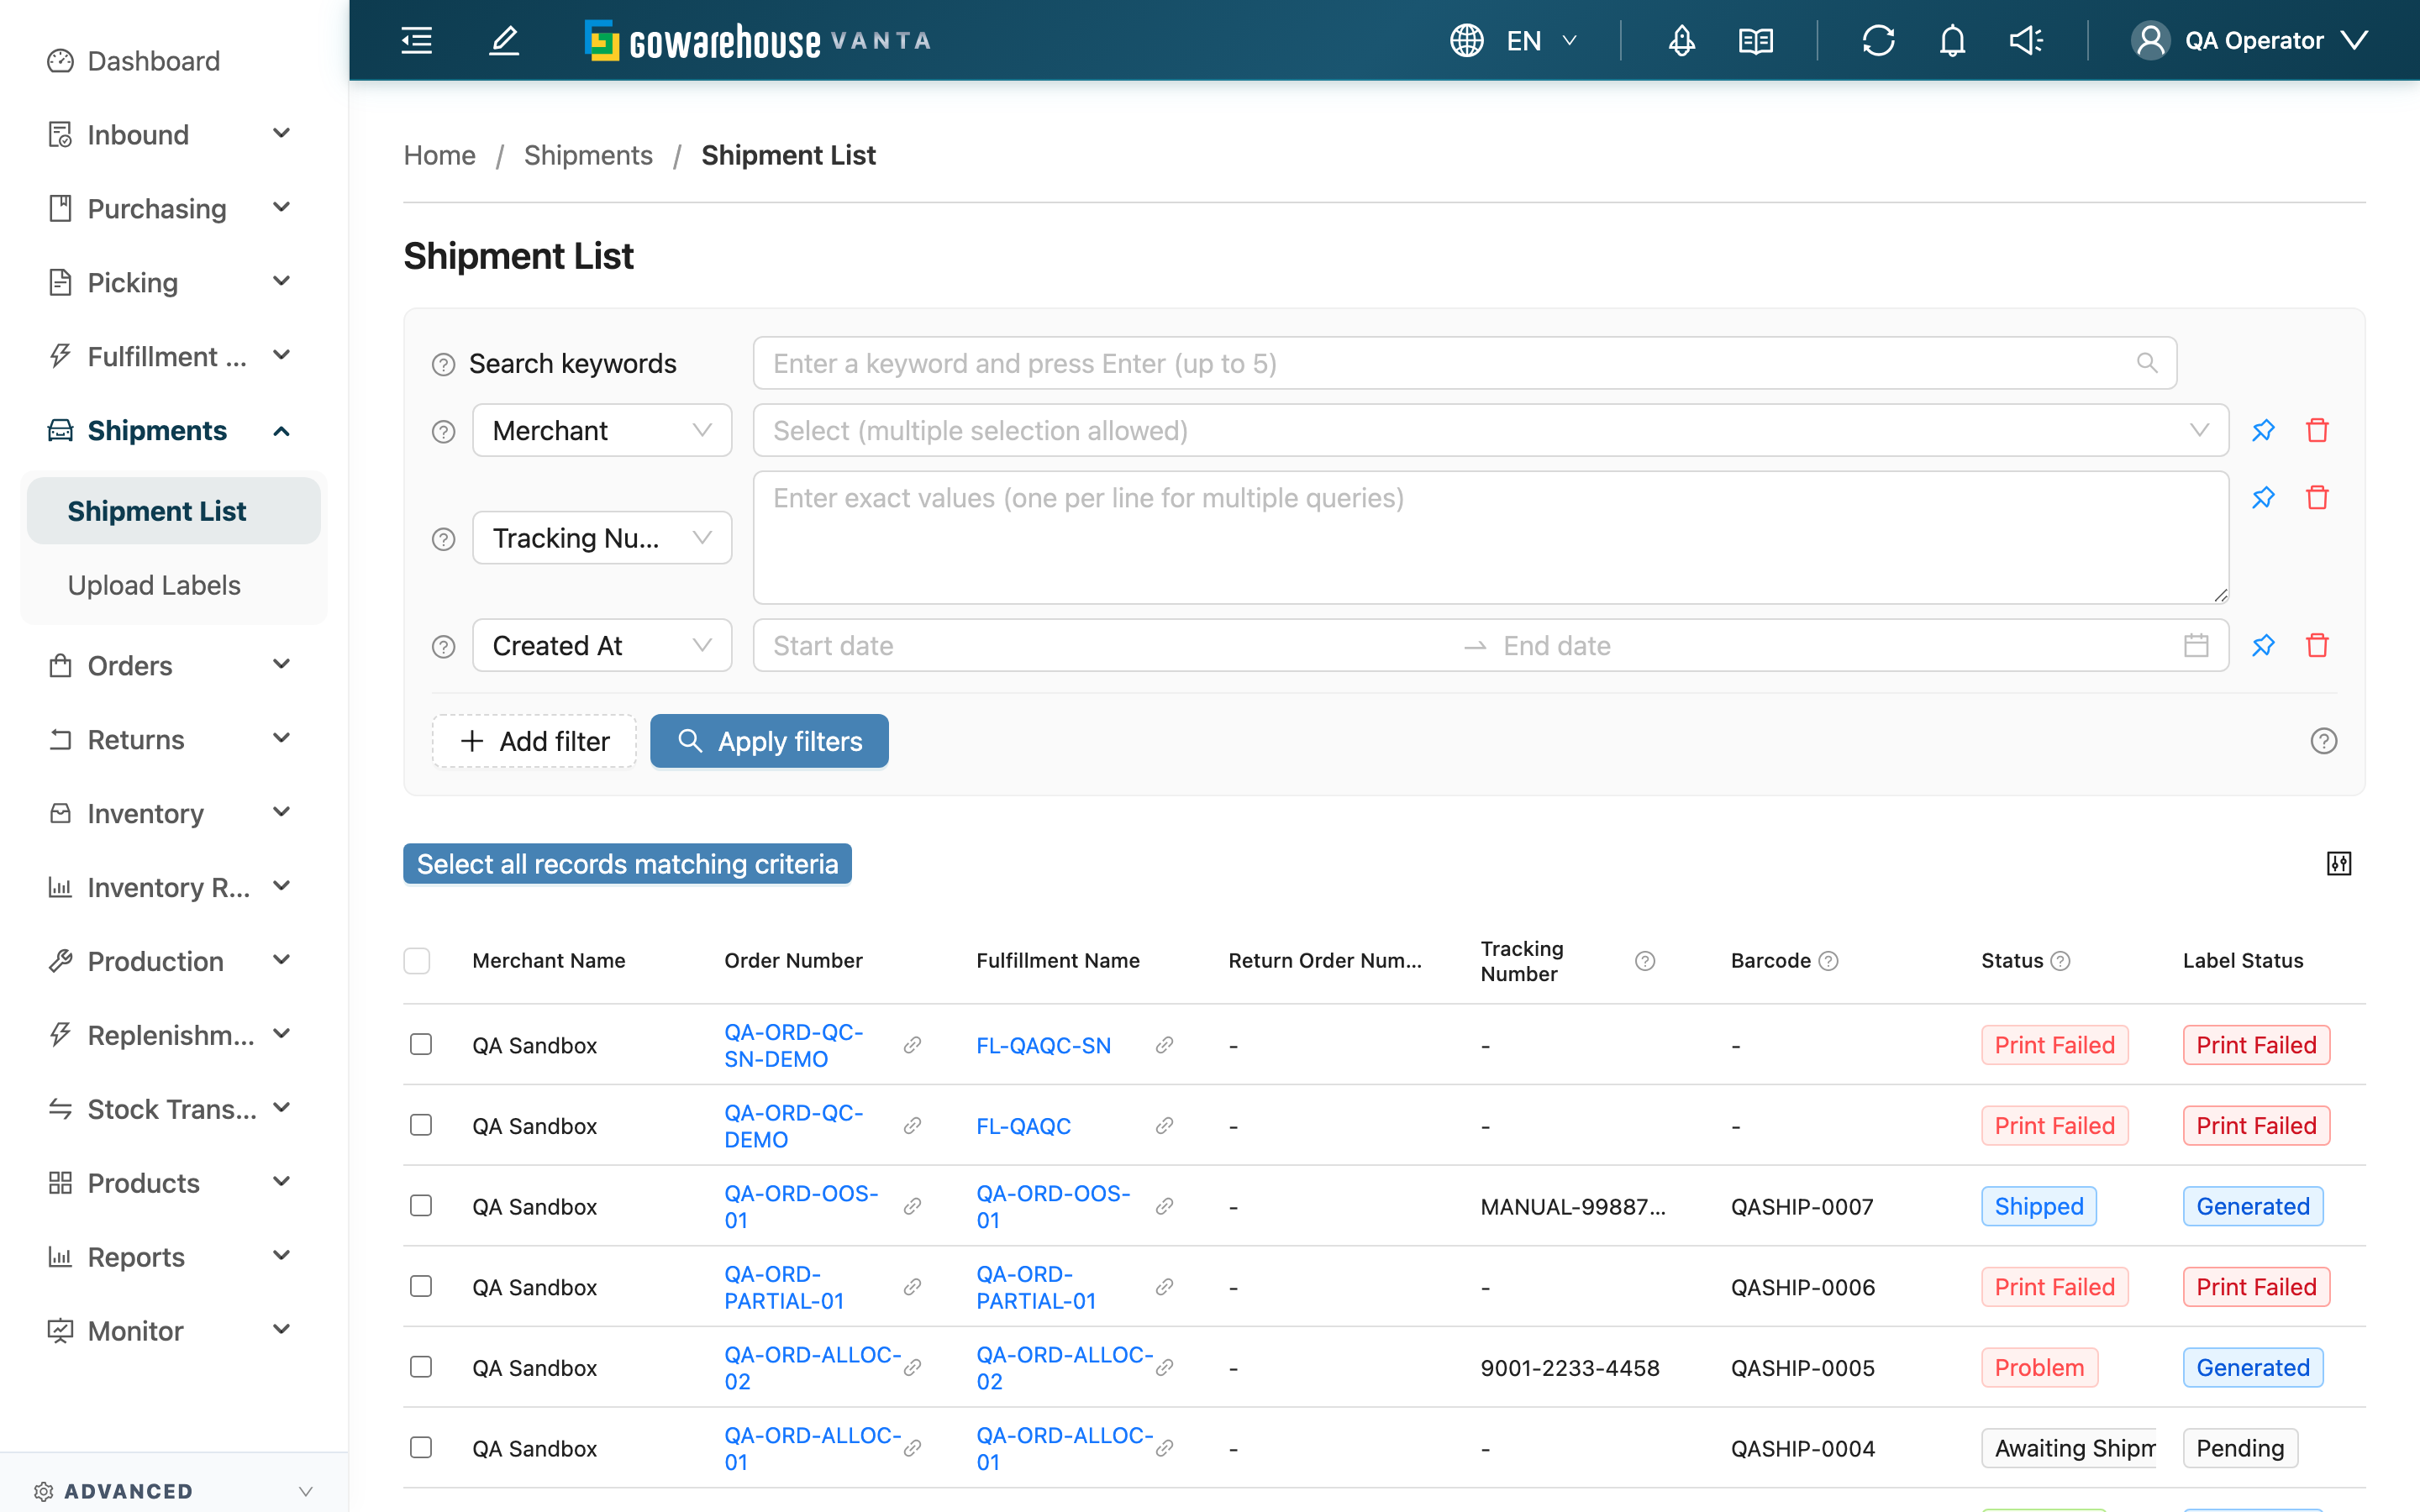Click the refresh sync icon
The height and width of the screenshot is (1512, 2420).
(1878, 40)
